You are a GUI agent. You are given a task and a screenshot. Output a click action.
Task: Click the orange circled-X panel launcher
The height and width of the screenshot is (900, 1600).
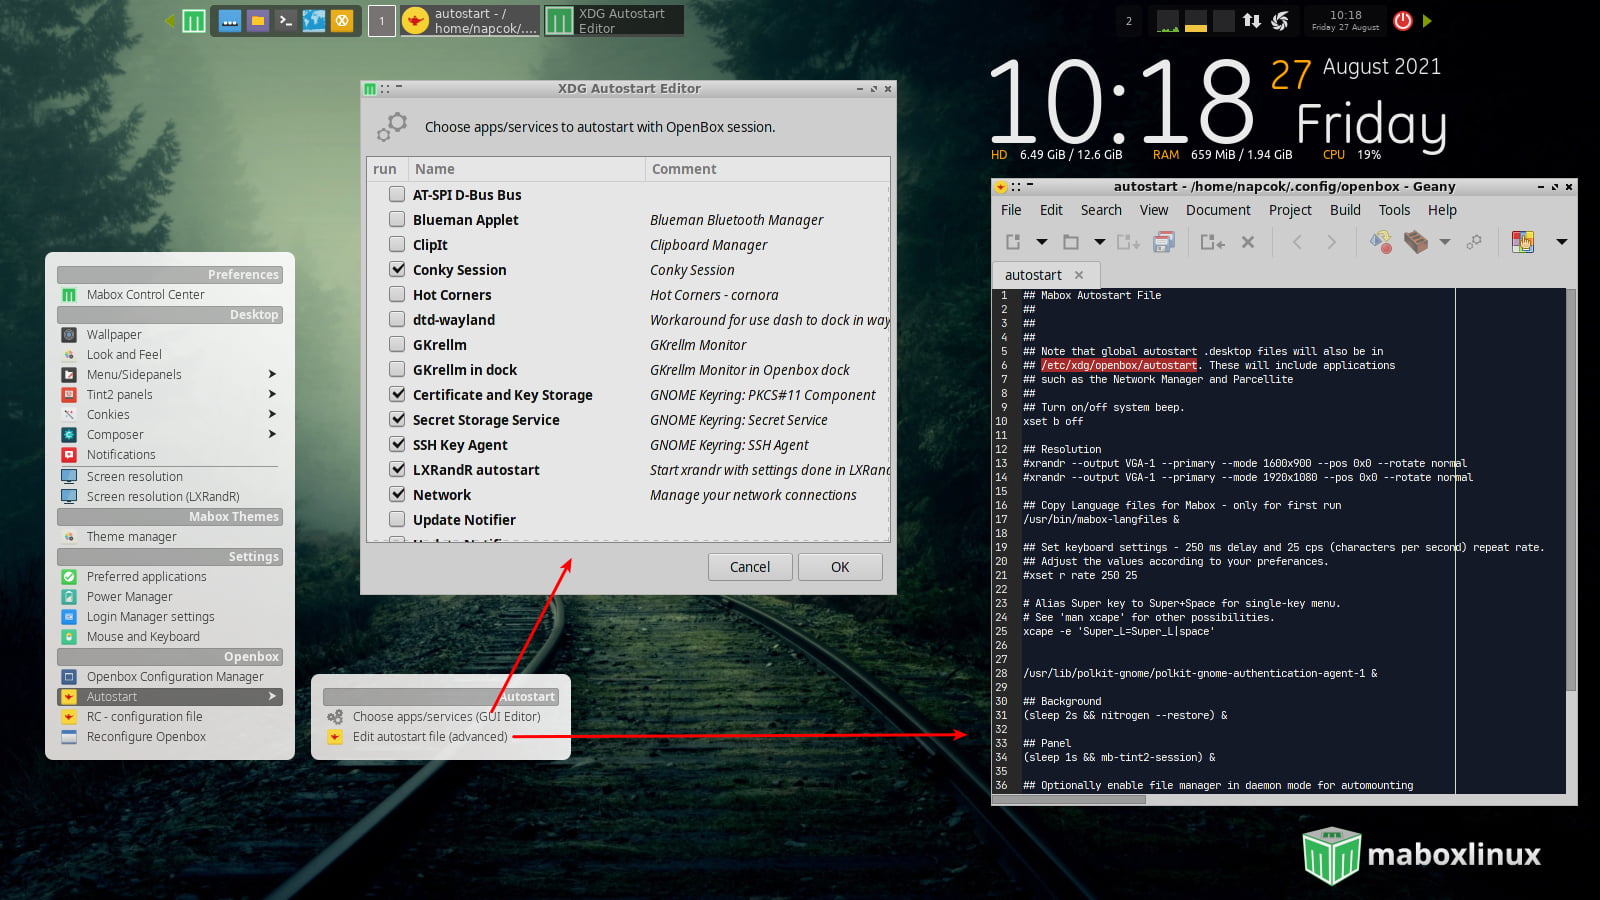[x=342, y=20]
